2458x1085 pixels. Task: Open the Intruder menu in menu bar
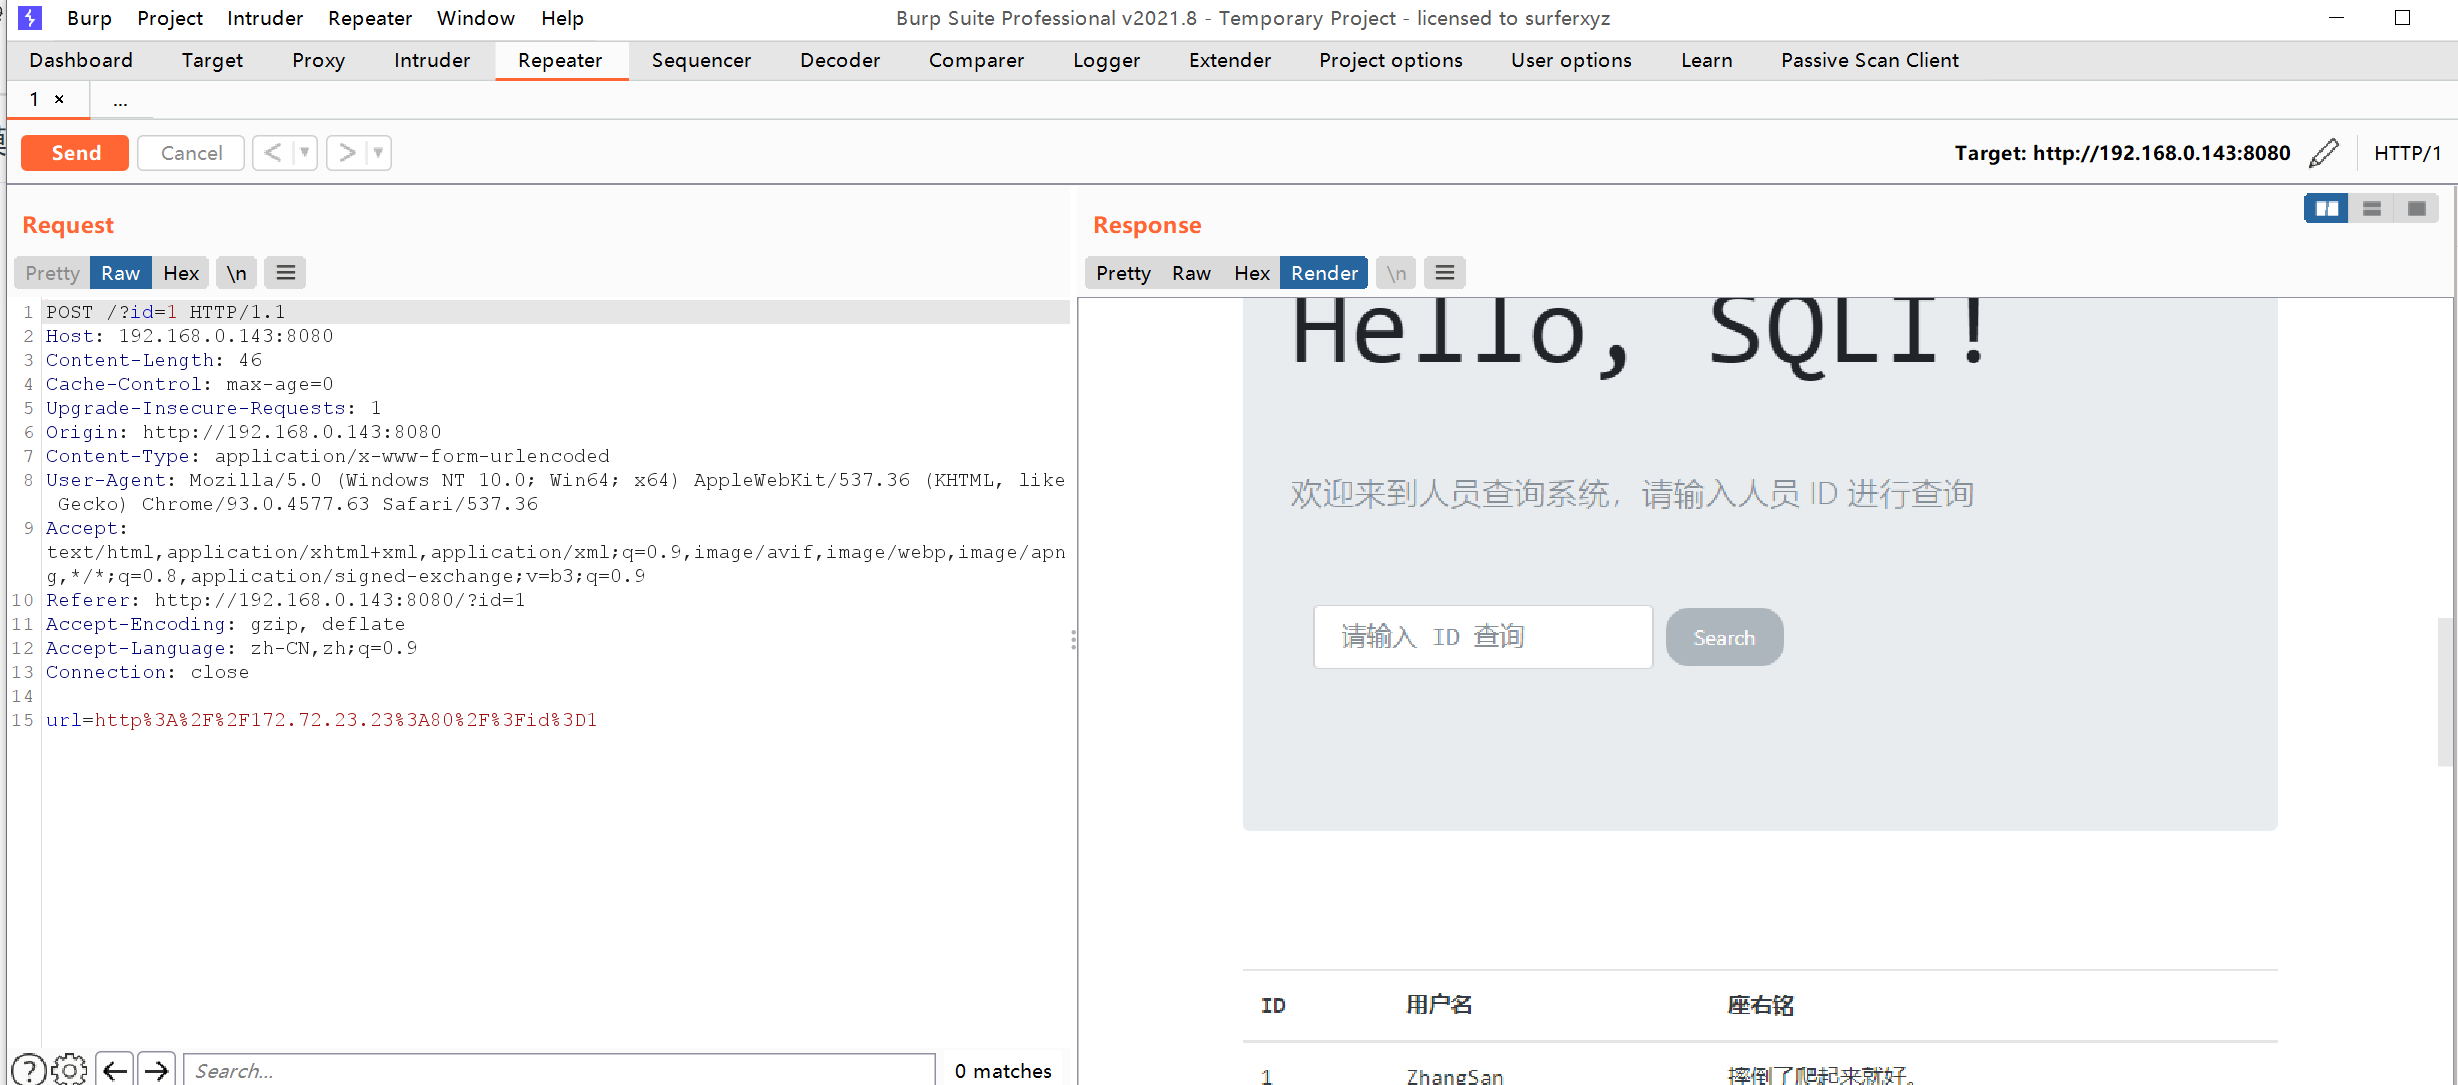click(x=264, y=18)
